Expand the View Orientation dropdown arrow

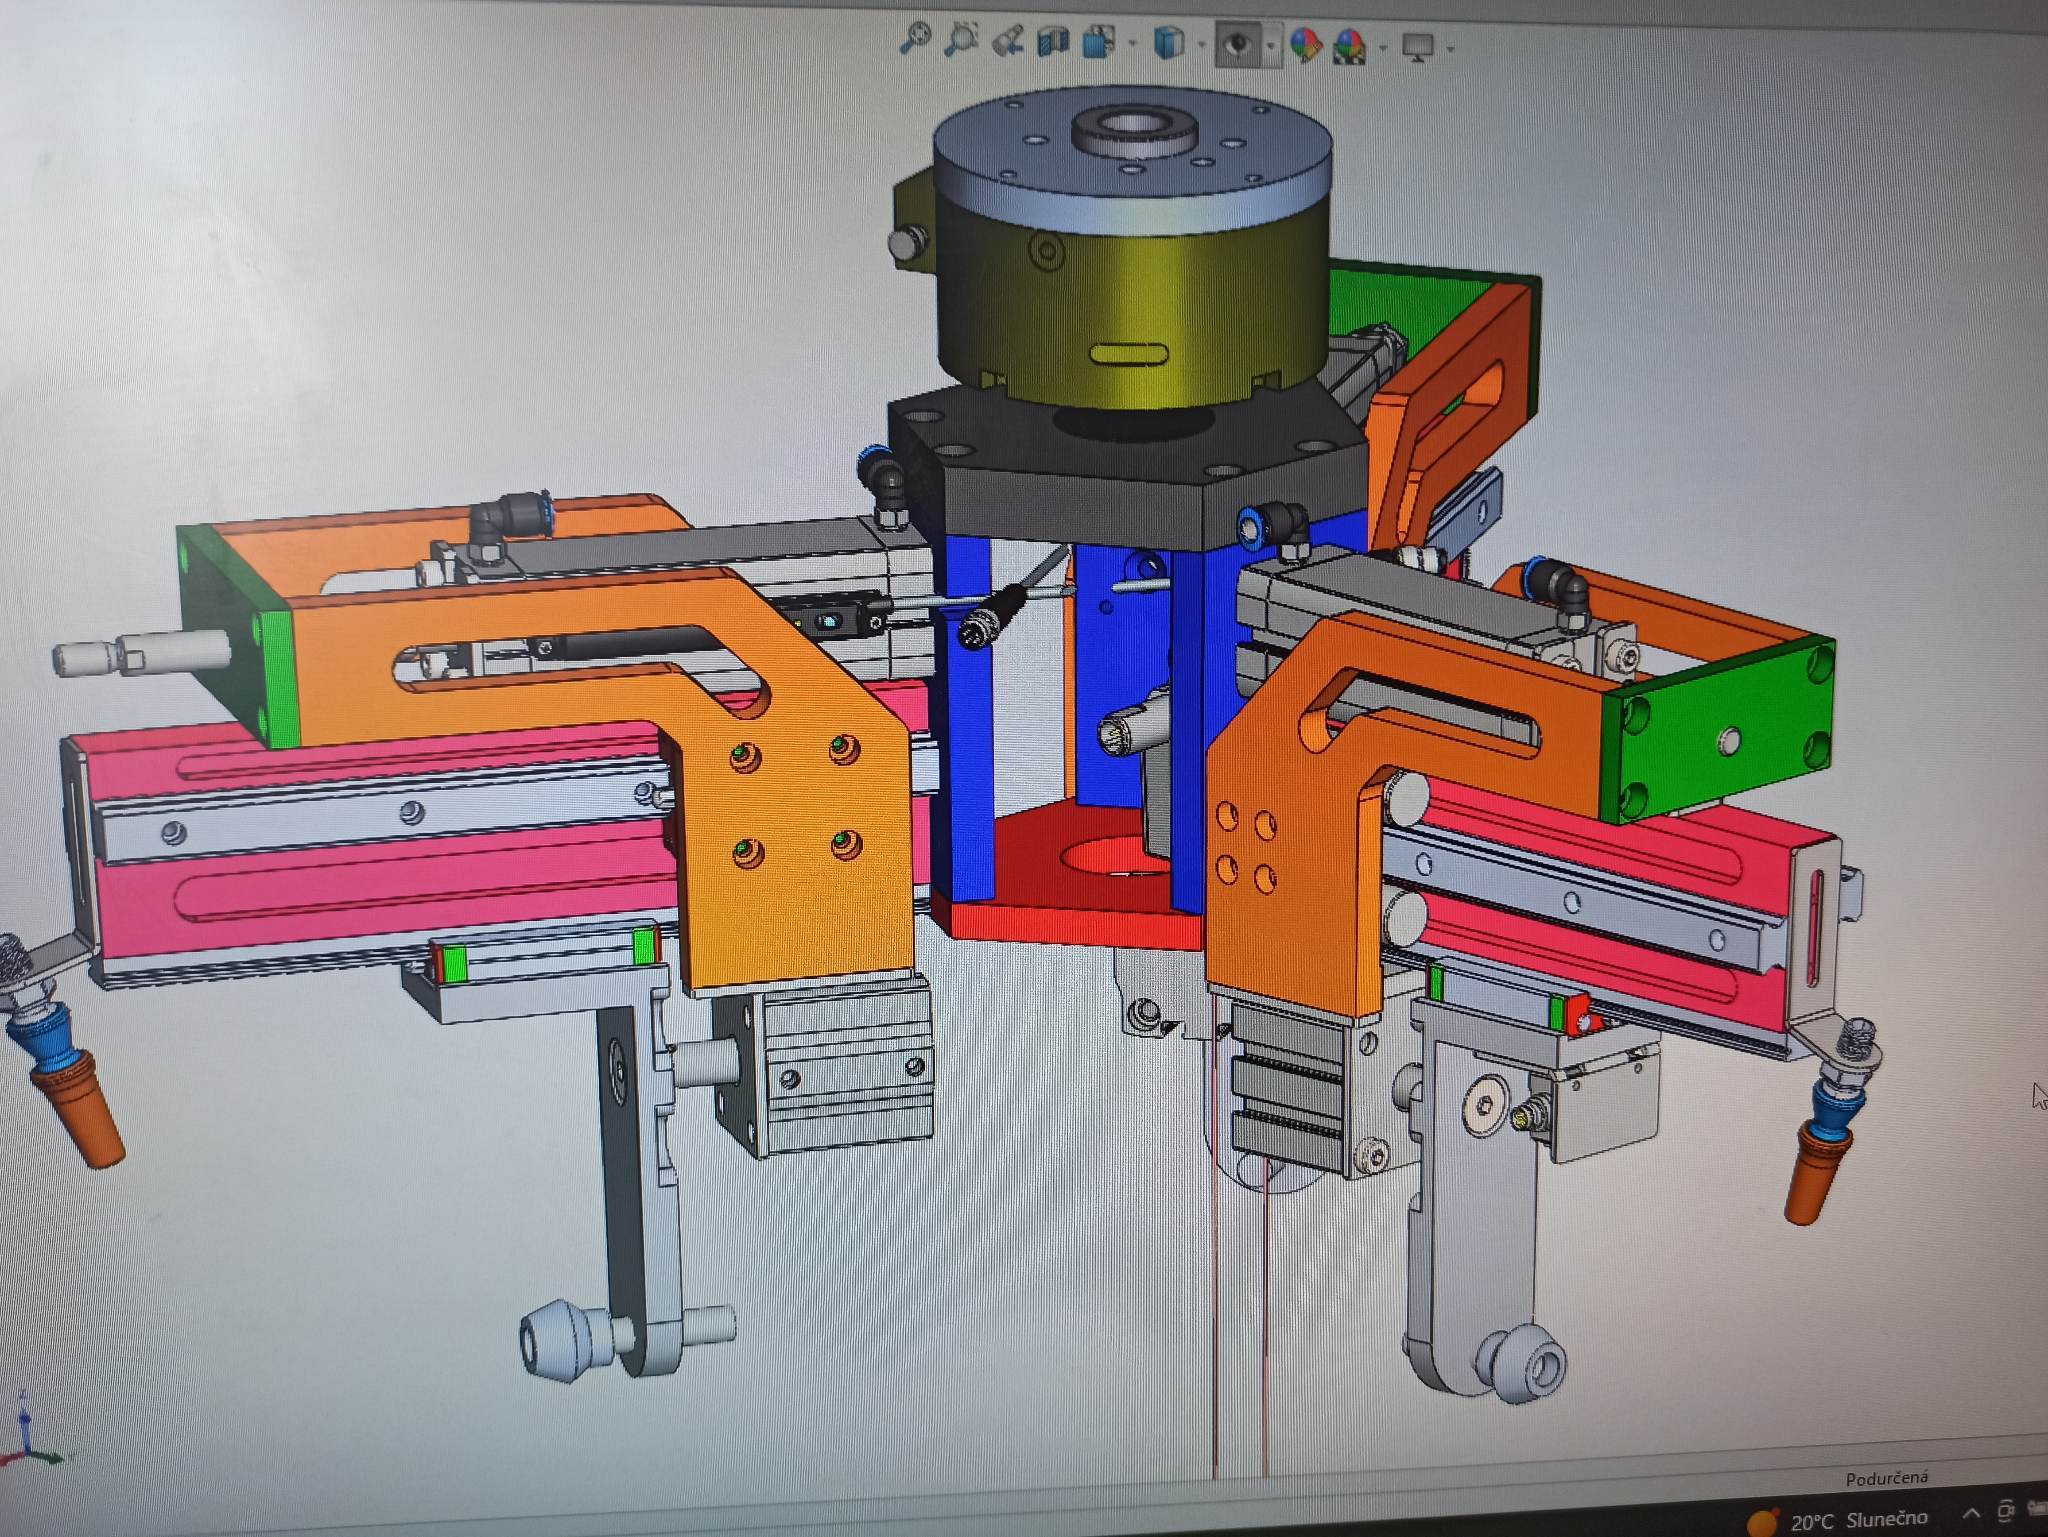click(x=1132, y=44)
